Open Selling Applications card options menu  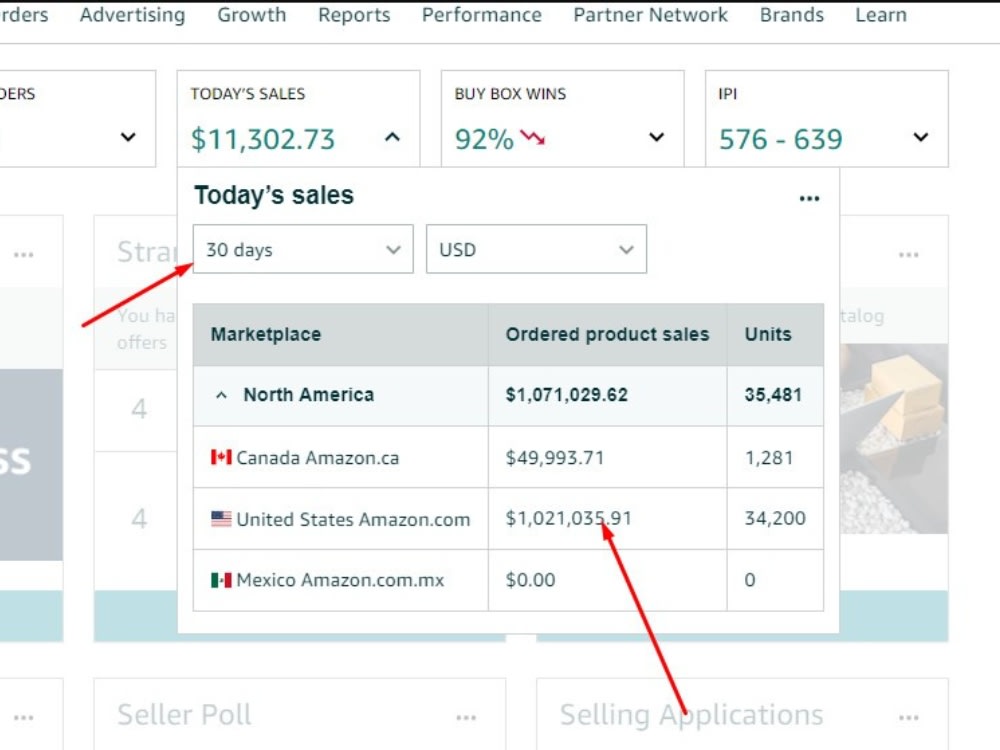click(x=909, y=717)
